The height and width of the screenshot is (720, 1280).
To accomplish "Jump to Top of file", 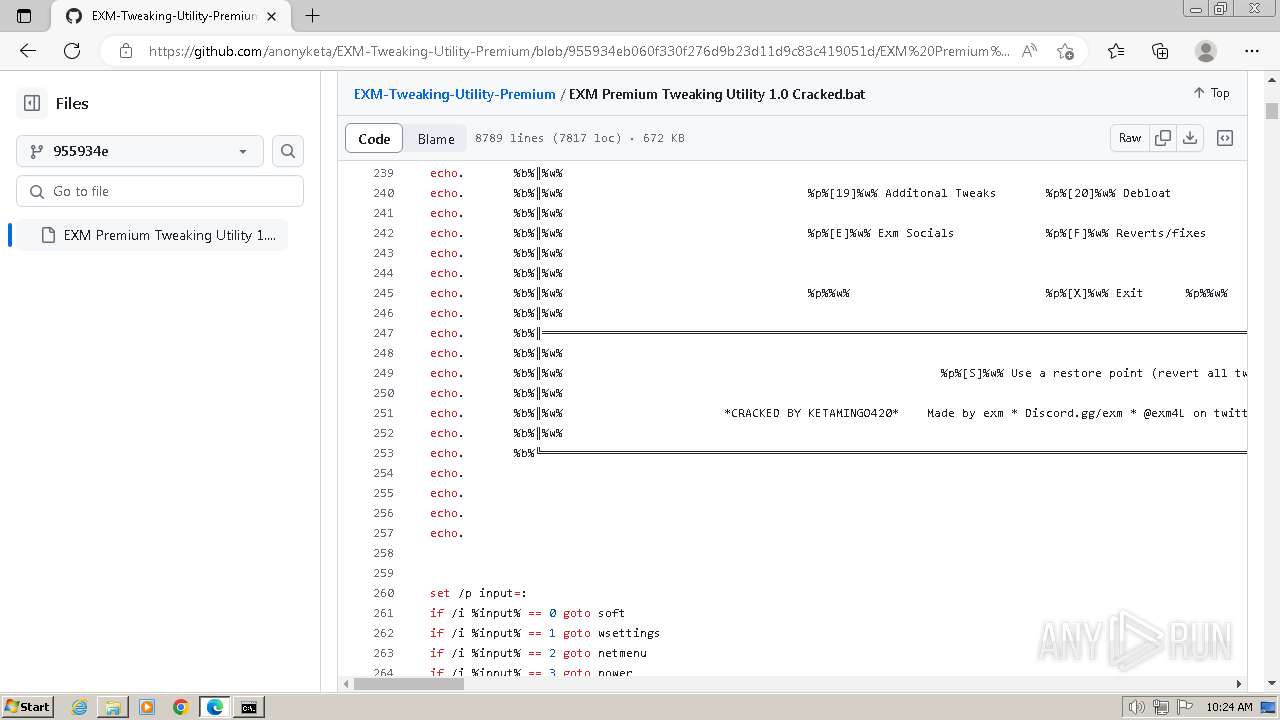I will click(1211, 93).
